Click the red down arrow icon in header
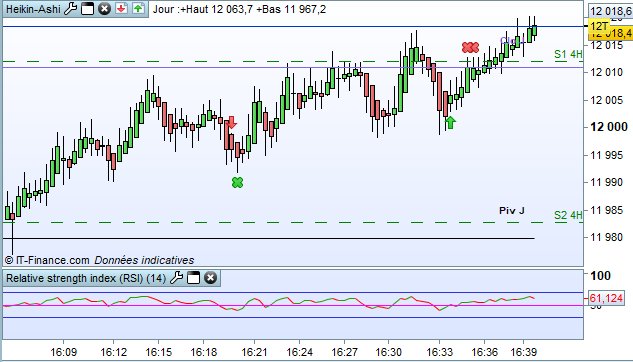Image resolution: width=633 pixels, height=362 pixels. coord(121,8)
